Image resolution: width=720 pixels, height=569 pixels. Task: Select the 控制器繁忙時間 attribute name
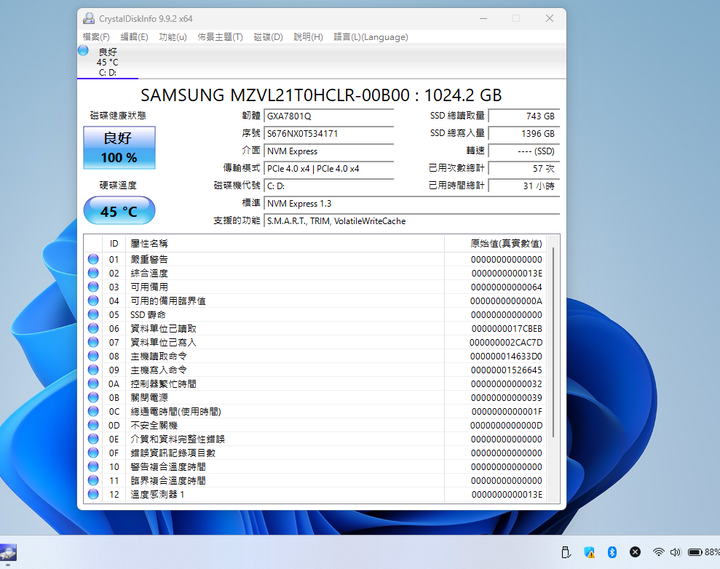pyautogui.click(x=163, y=384)
